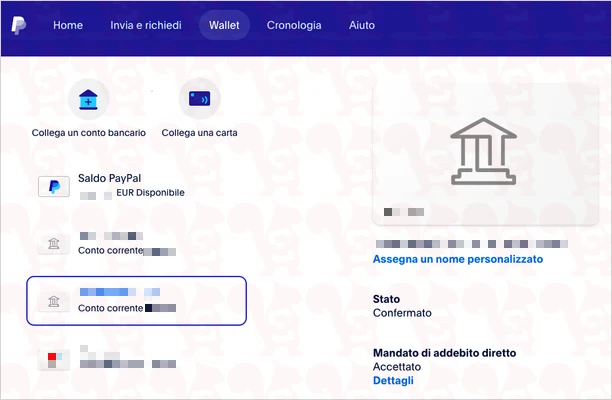Viewport: 612px width, 400px height.
Task: Click Assegna un nome personalizzato link
Action: (x=458, y=259)
